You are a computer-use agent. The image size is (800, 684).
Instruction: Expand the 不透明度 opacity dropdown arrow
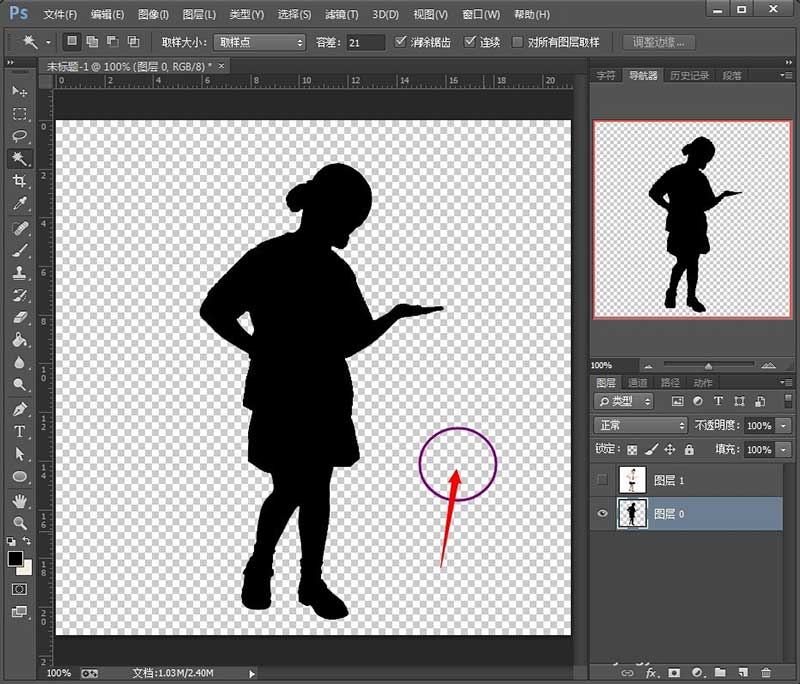coord(782,425)
